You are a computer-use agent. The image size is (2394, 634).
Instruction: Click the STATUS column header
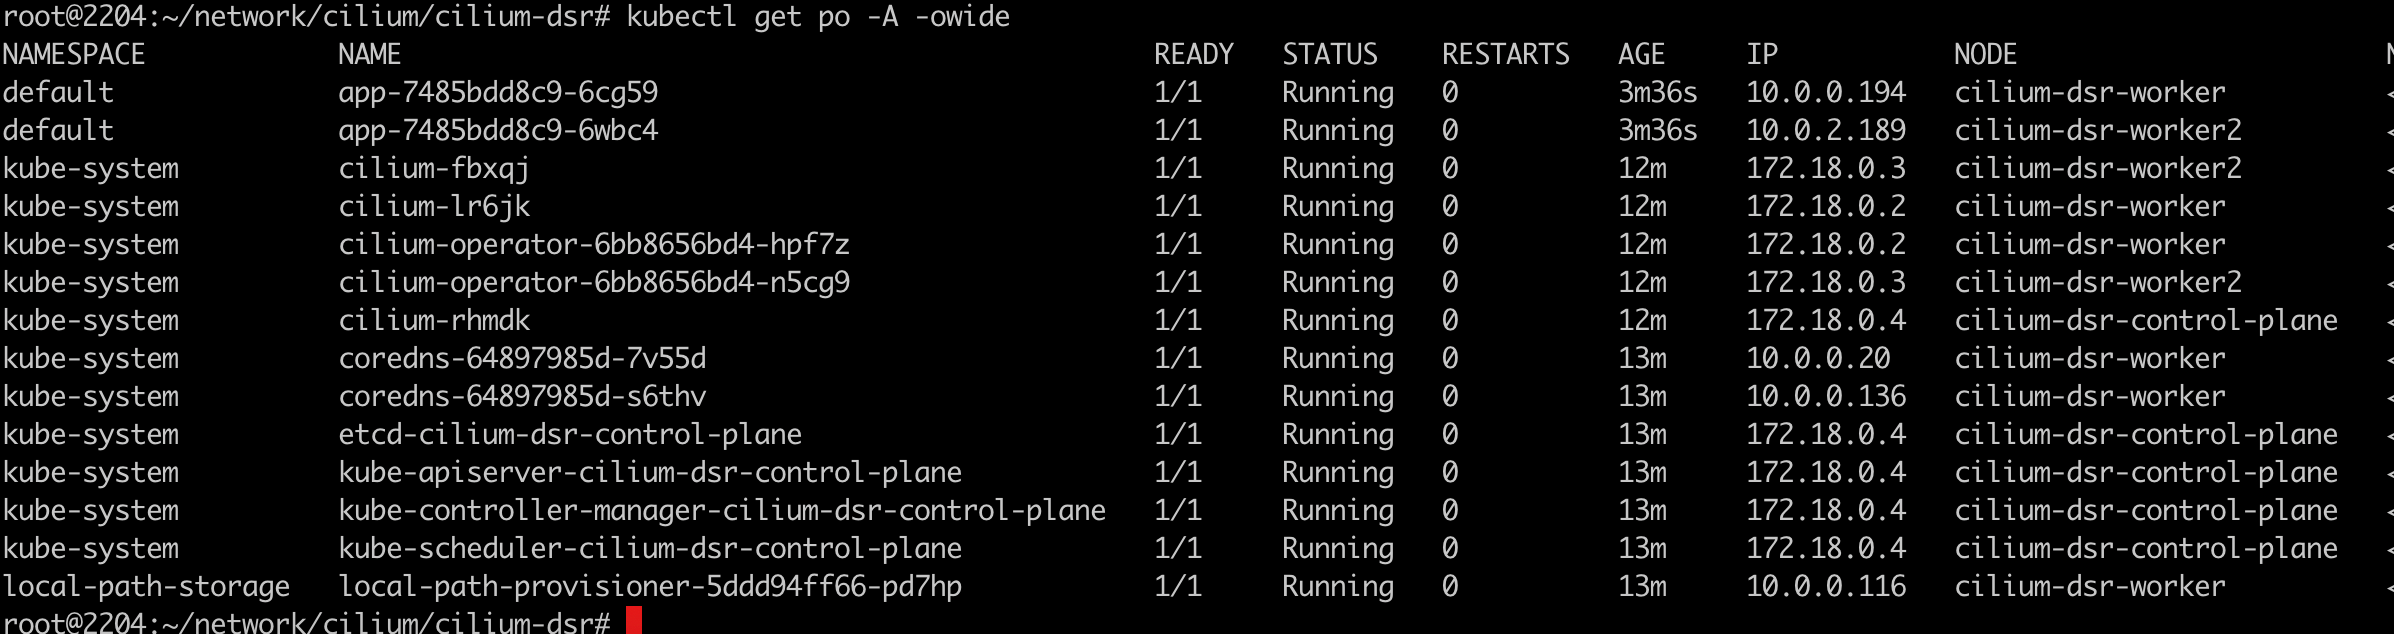[x=1329, y=54]
